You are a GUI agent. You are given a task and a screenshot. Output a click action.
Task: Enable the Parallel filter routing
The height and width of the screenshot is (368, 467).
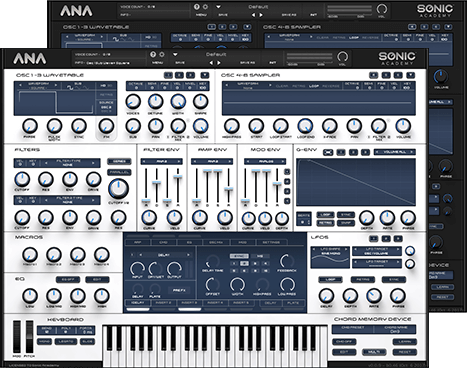pyautogui.click(x=119, y=172)
